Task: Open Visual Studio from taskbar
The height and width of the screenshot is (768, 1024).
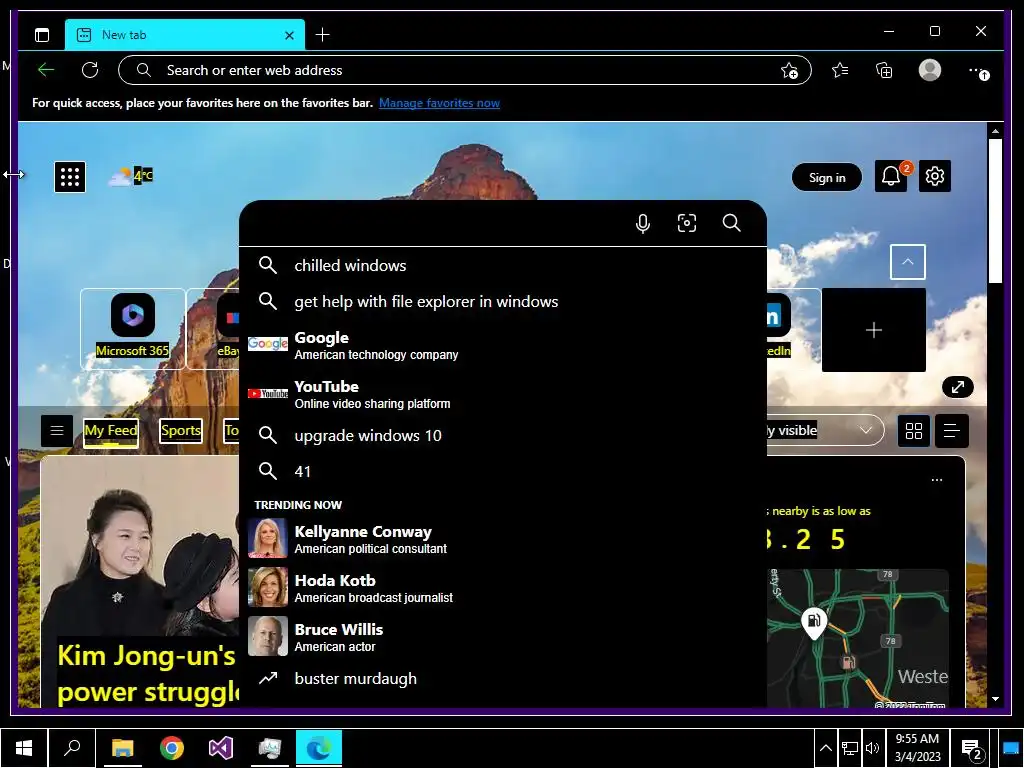Action: (x=221, y=748)
